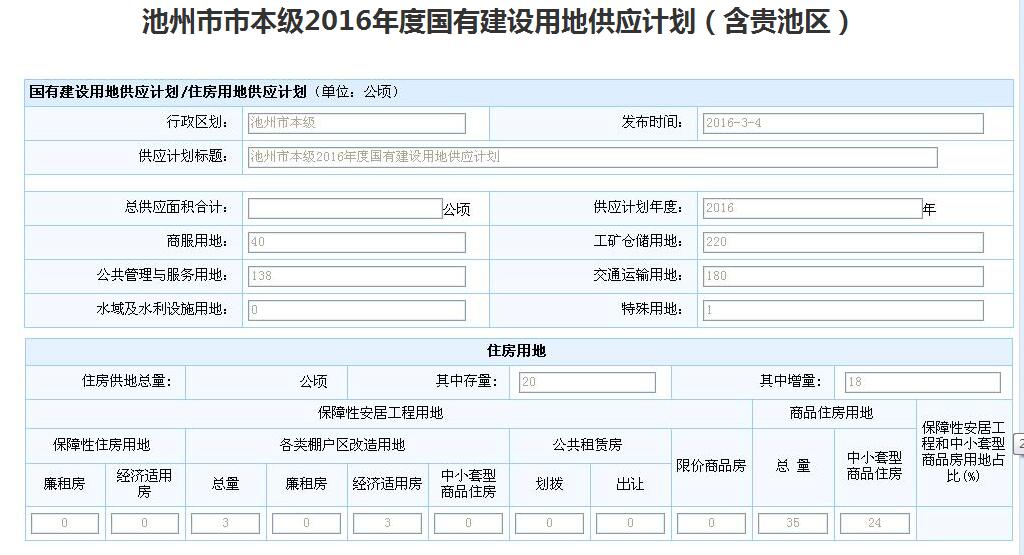Focus the 供应计划标题 text box

[592, 157]
